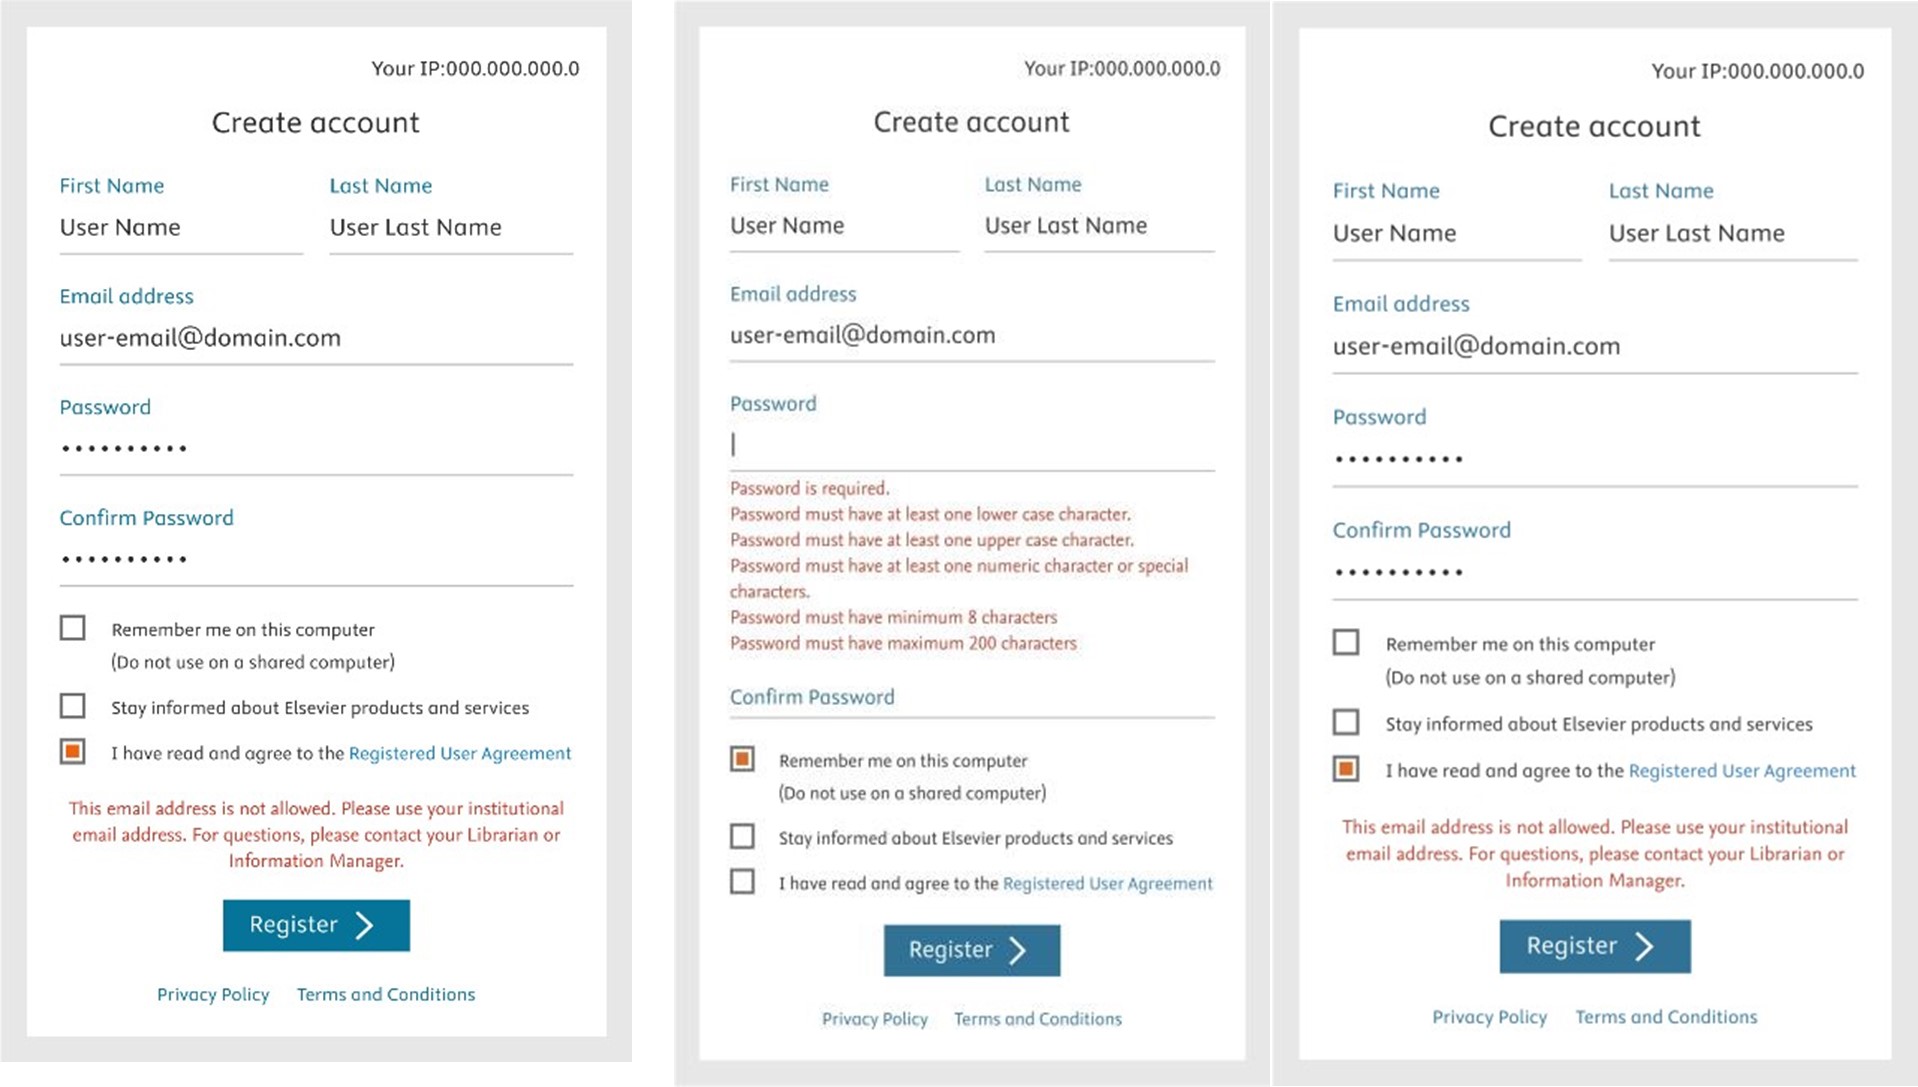Image resolution: width=1918 pixels, height=1087 pixels.
Task: Click First Name field in rightmost form
Action: (x=1455, y=234)
